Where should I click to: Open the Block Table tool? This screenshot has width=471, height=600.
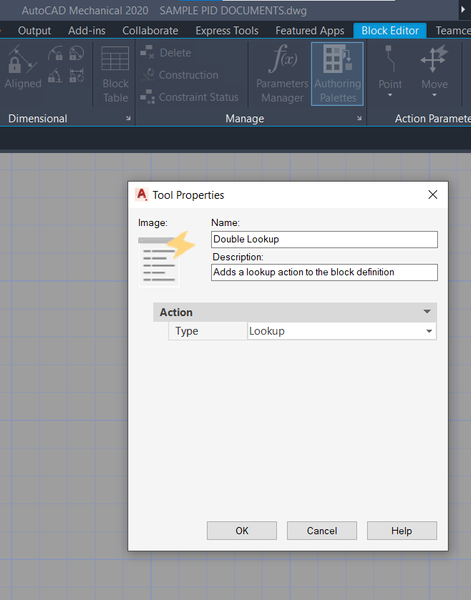tap(115, 74)
